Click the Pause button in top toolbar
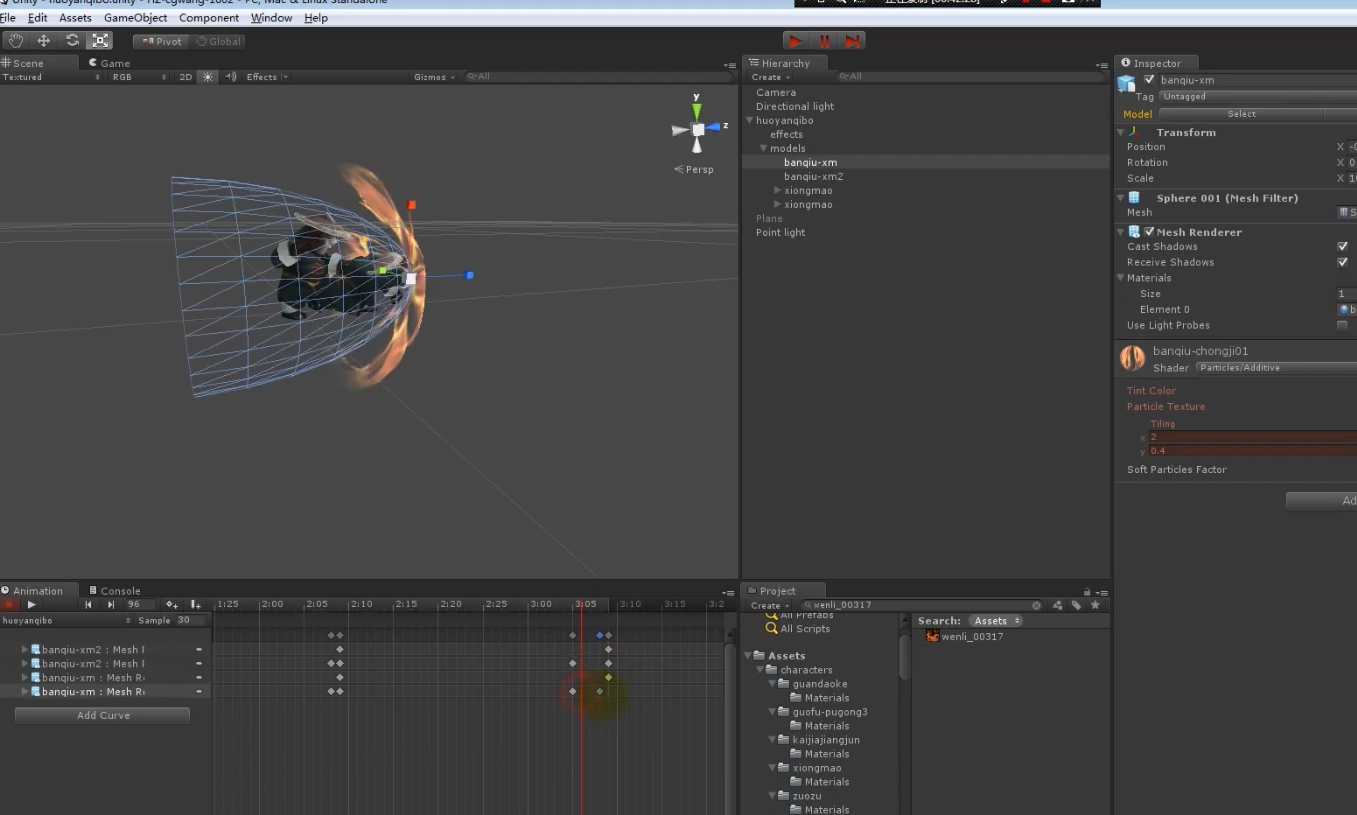Screen dimensions: 1357x815 point(824,41)
